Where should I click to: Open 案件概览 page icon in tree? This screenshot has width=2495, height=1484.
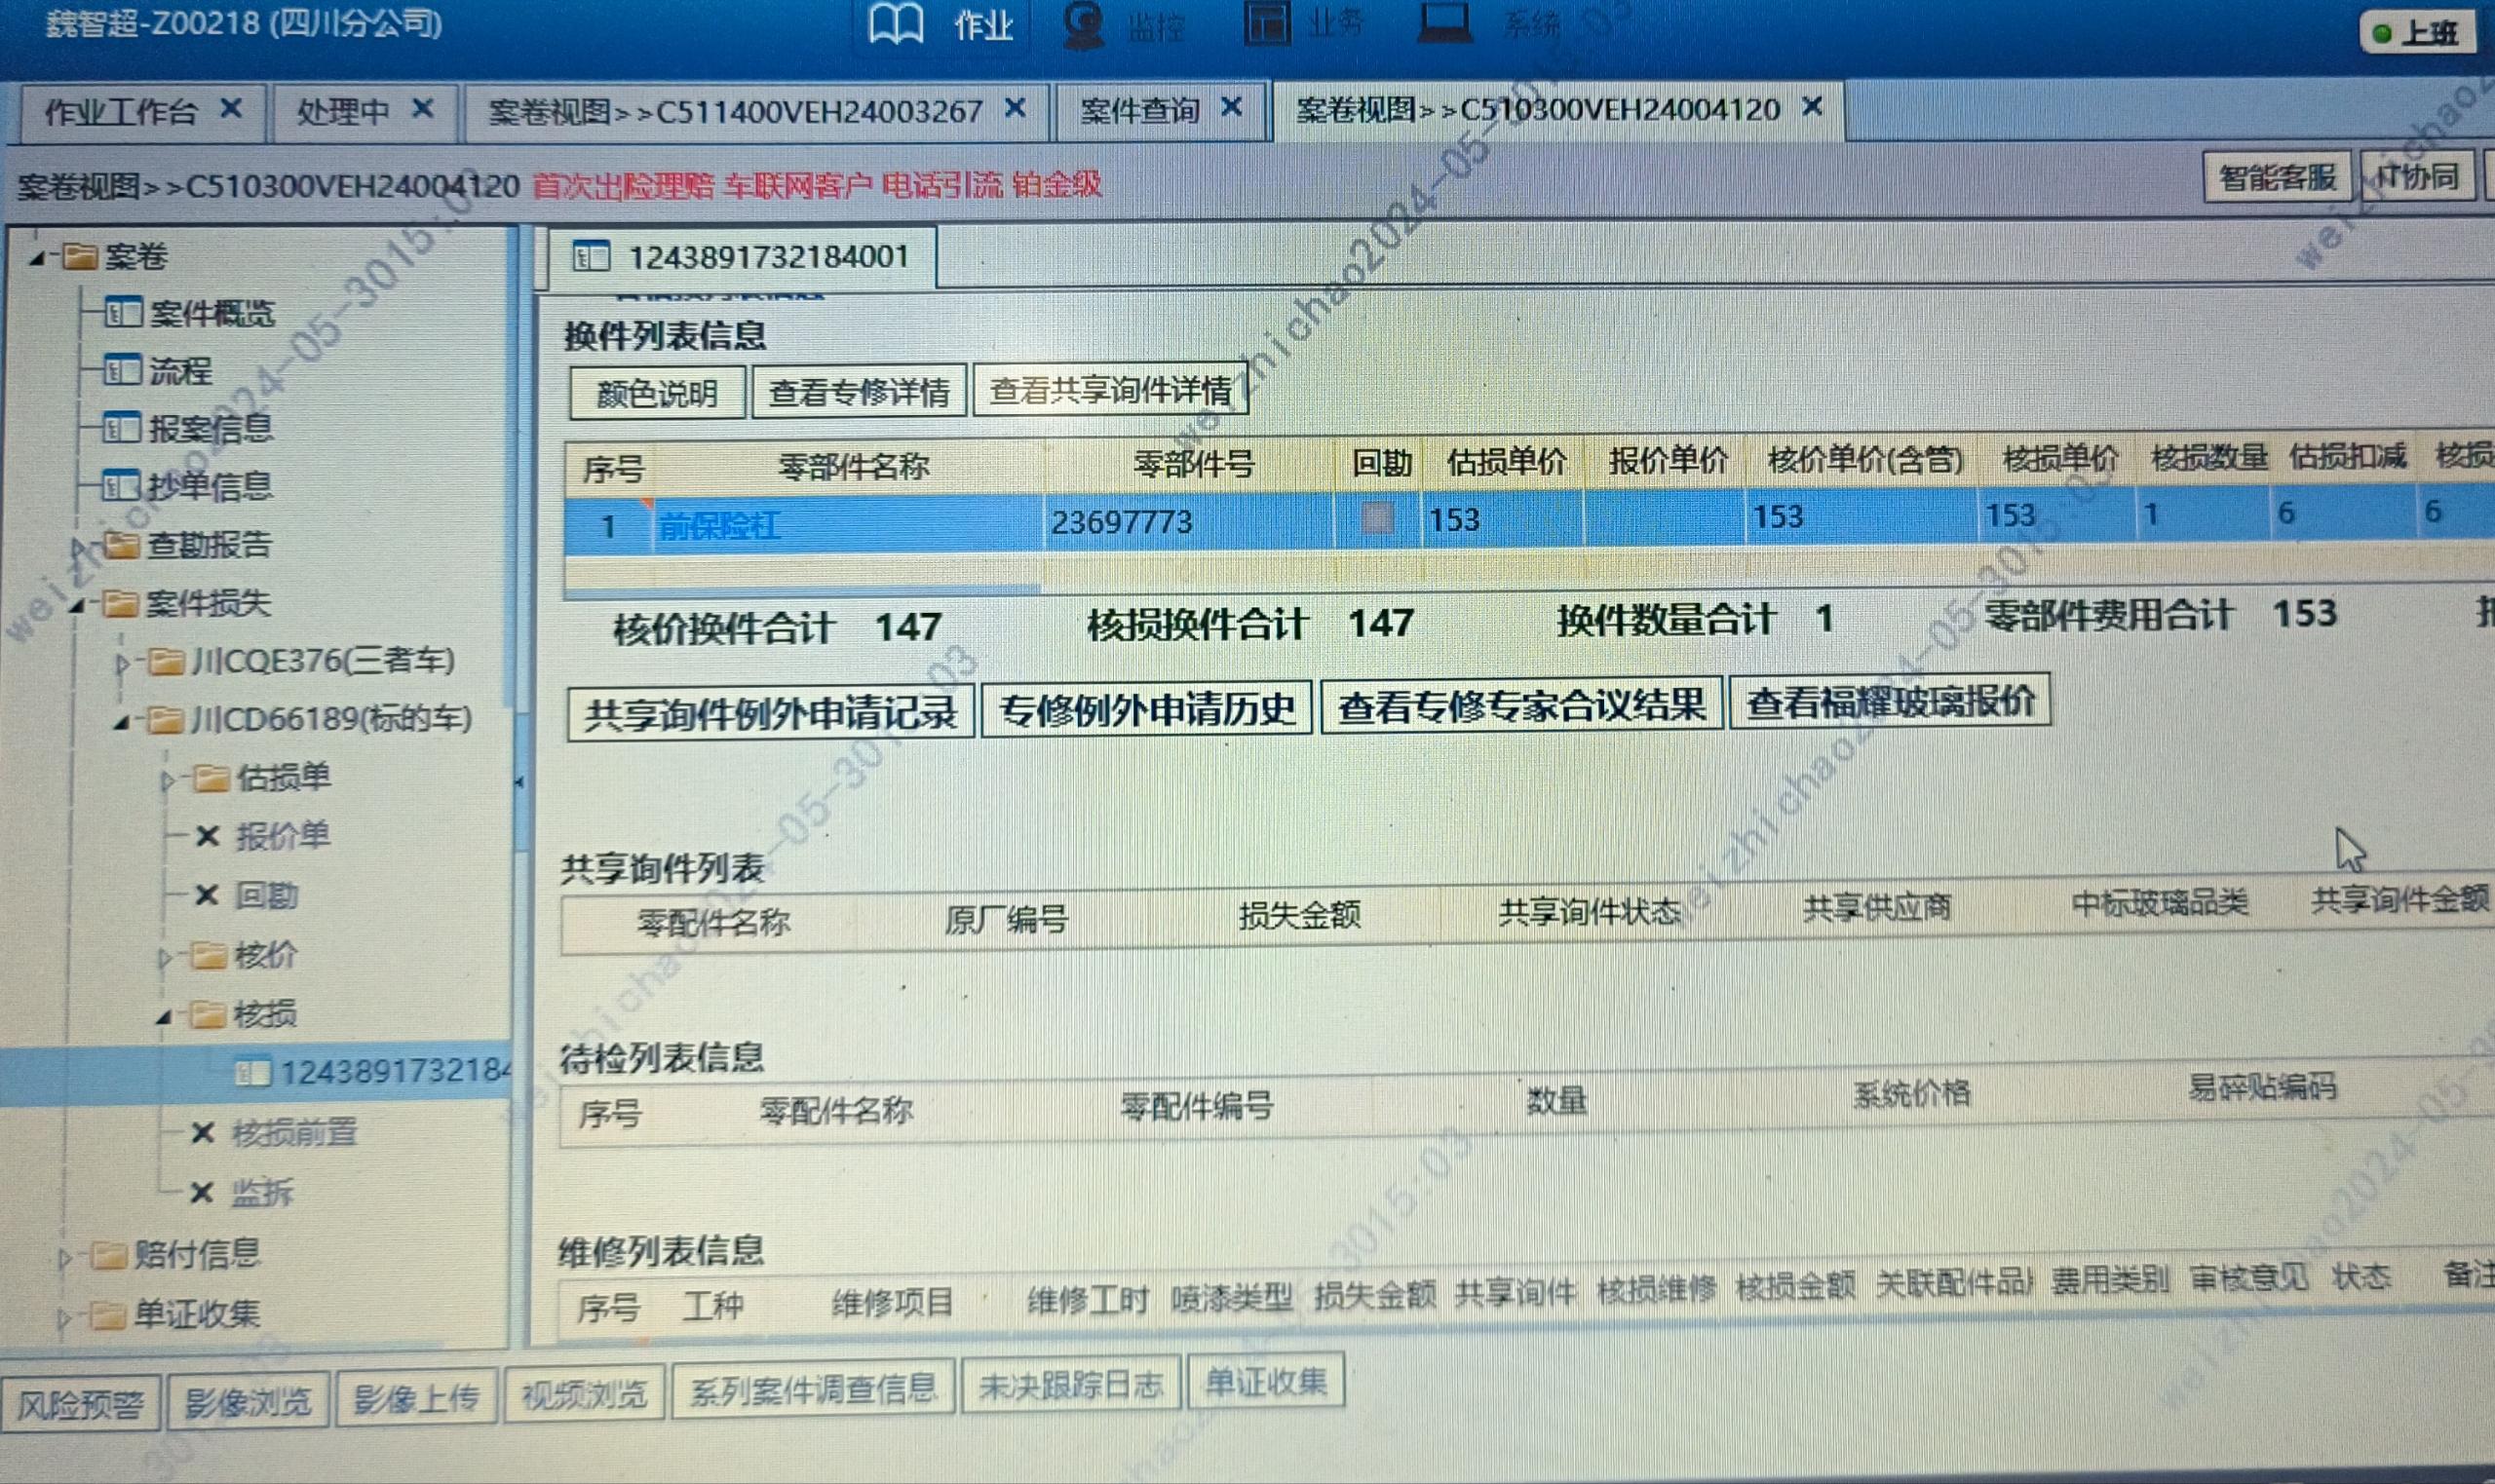[122, 313]
